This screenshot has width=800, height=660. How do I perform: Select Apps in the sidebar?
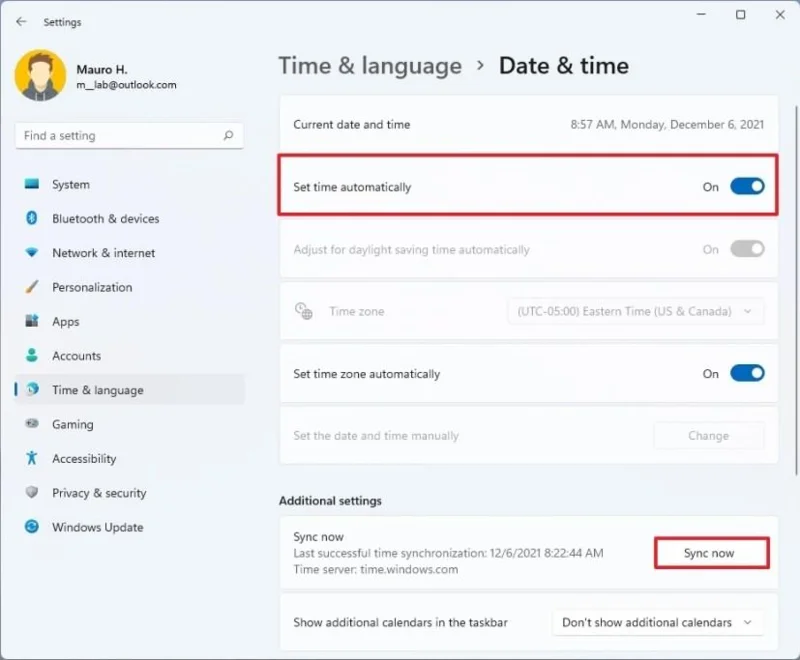coord(129,321)
